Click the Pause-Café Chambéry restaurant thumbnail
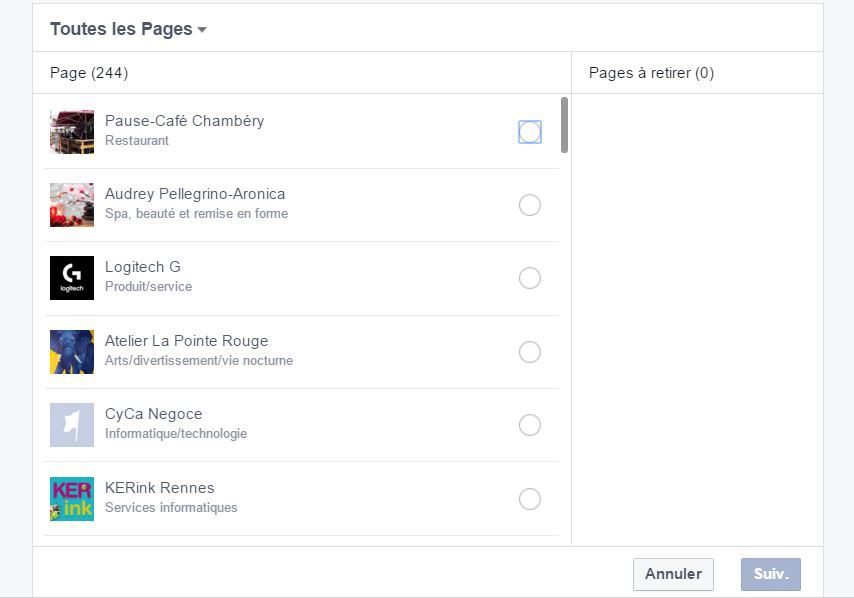 [x=71, y=131]
